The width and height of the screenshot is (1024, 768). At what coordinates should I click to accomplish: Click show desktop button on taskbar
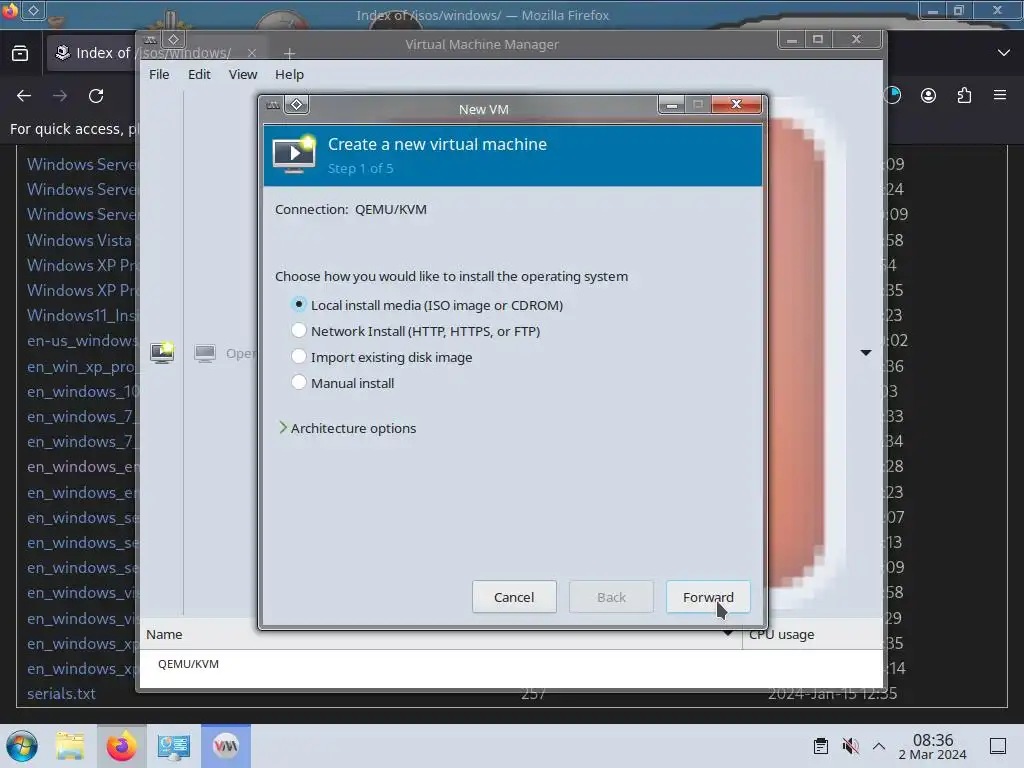[x=998, y=746]
